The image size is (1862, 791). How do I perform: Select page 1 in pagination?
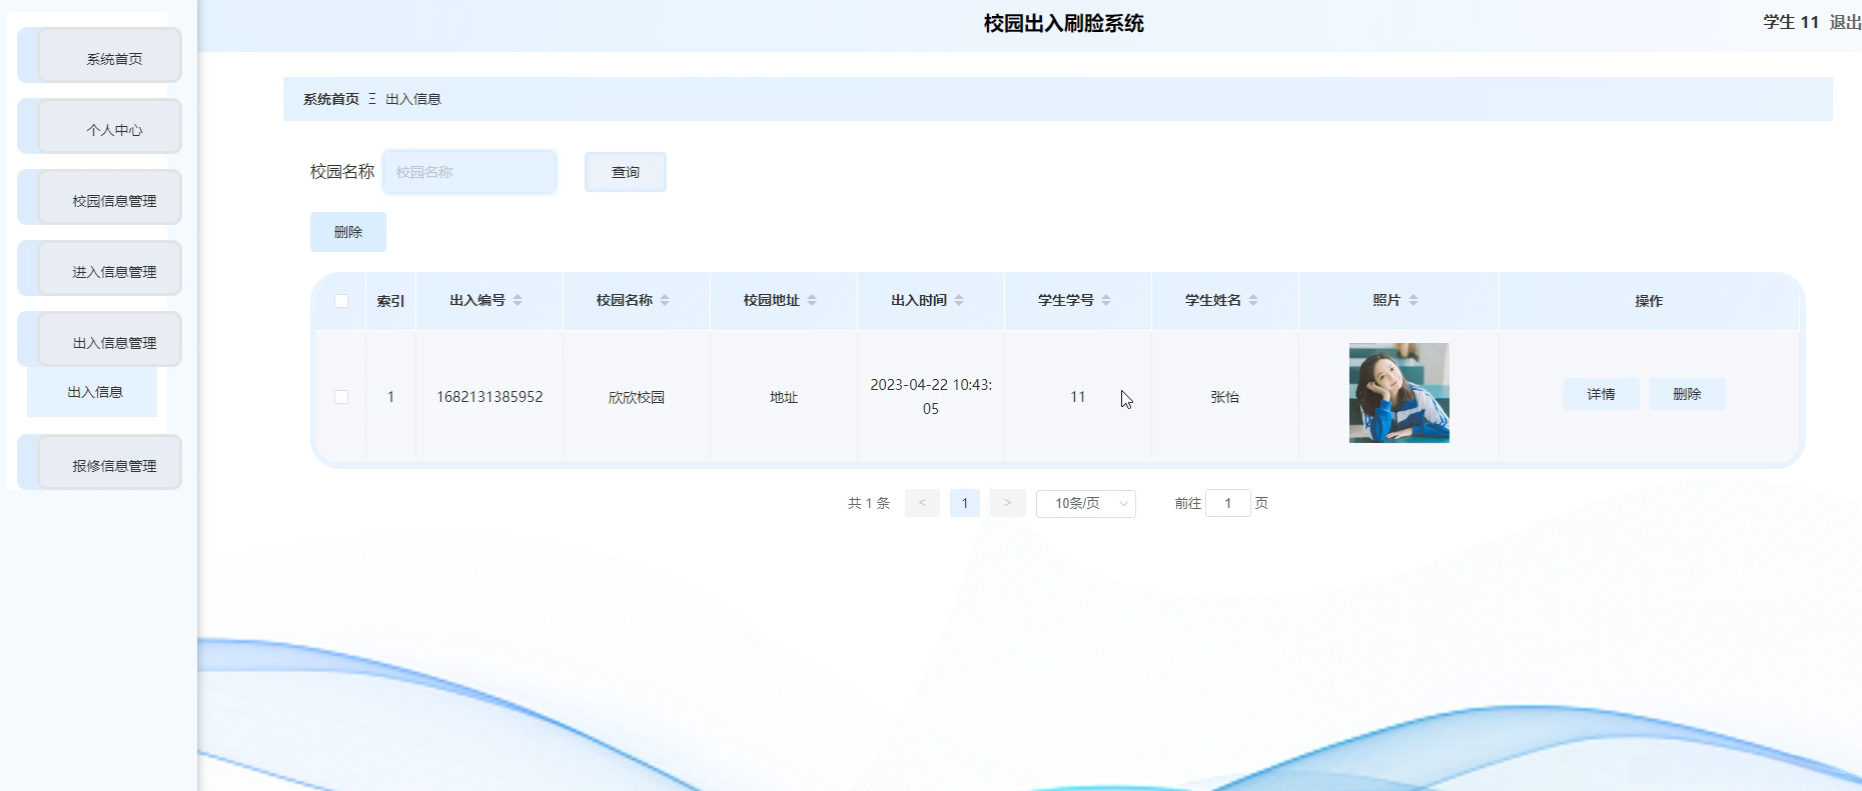(965, 503)
